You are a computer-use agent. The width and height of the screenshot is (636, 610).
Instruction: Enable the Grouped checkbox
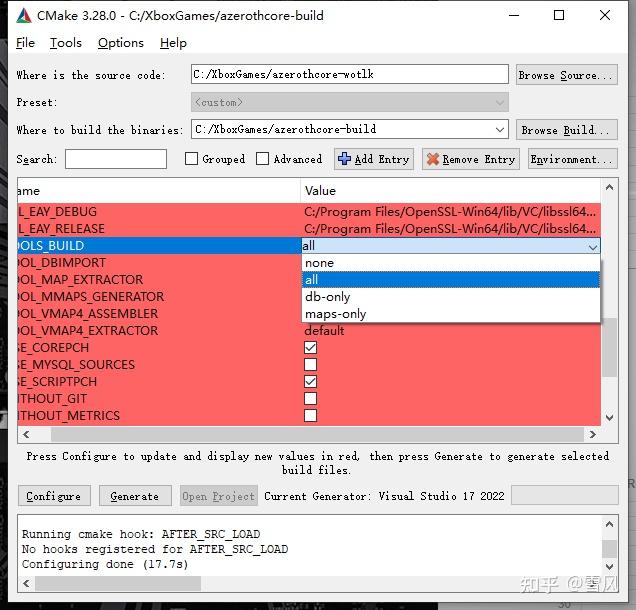click(192, 159)
